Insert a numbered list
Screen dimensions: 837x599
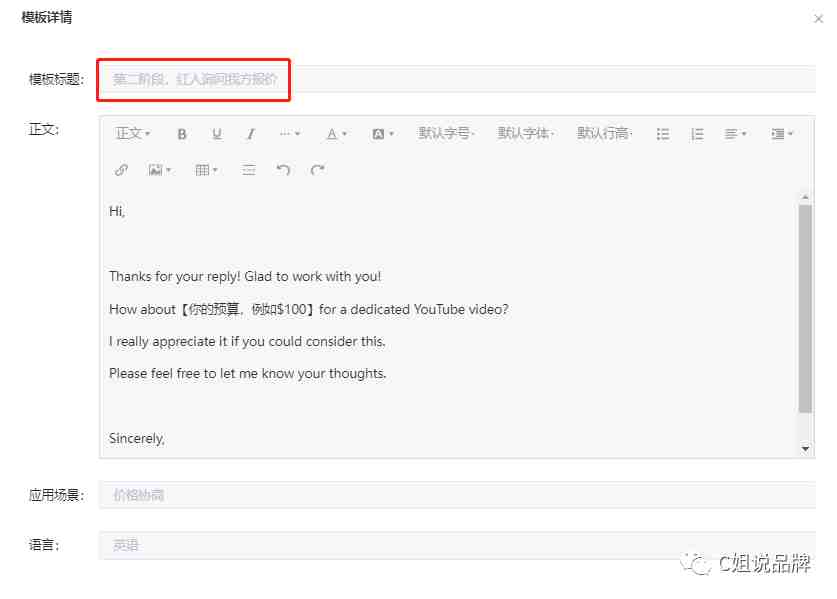pyautogui.click(x=697, y=134)
